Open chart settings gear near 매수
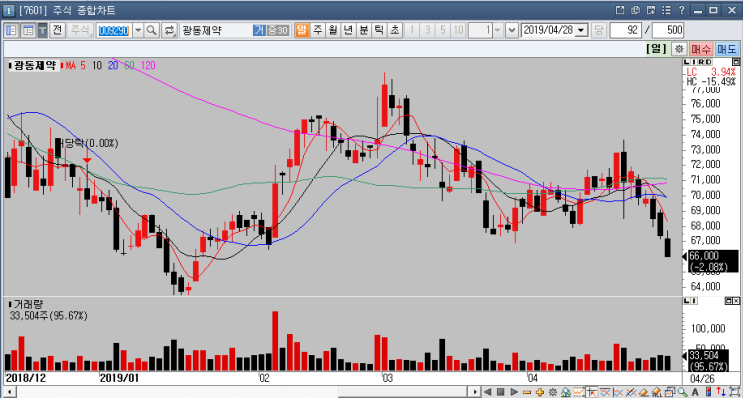 pos(680,49)
